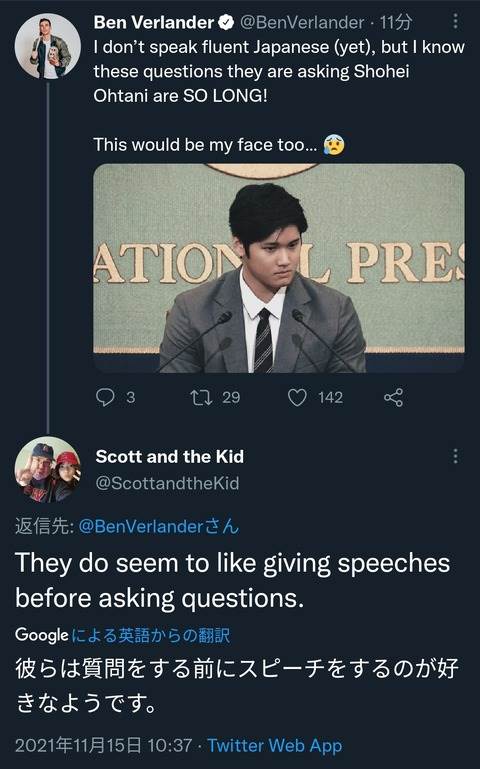Follow the @BenVerlanderさん reply-to link
The image size is (480, 769).
coord(158,526)
